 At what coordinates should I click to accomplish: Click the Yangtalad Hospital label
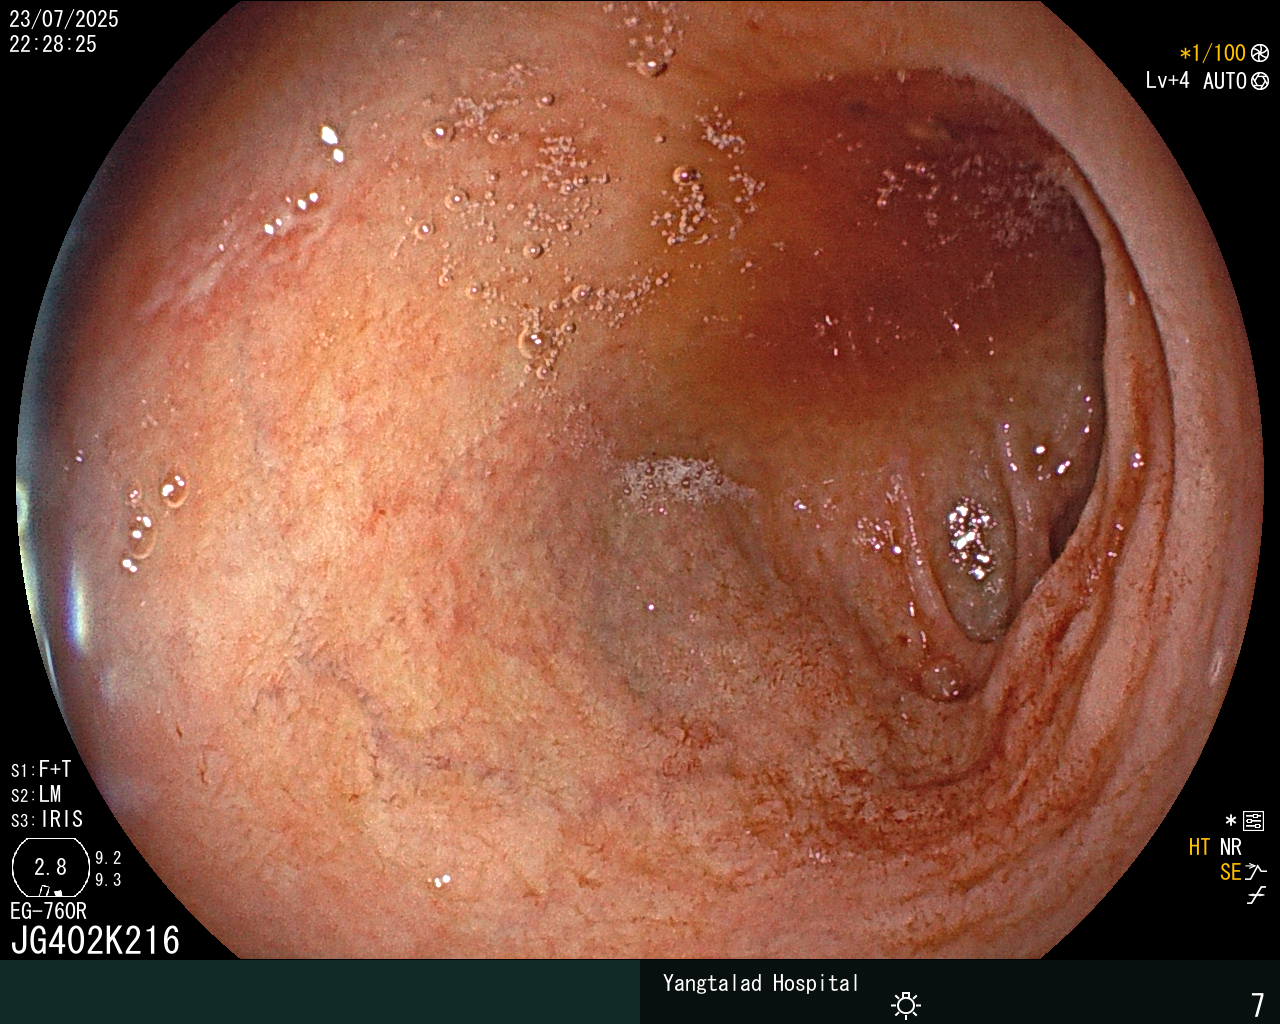[x=761, y=983]
